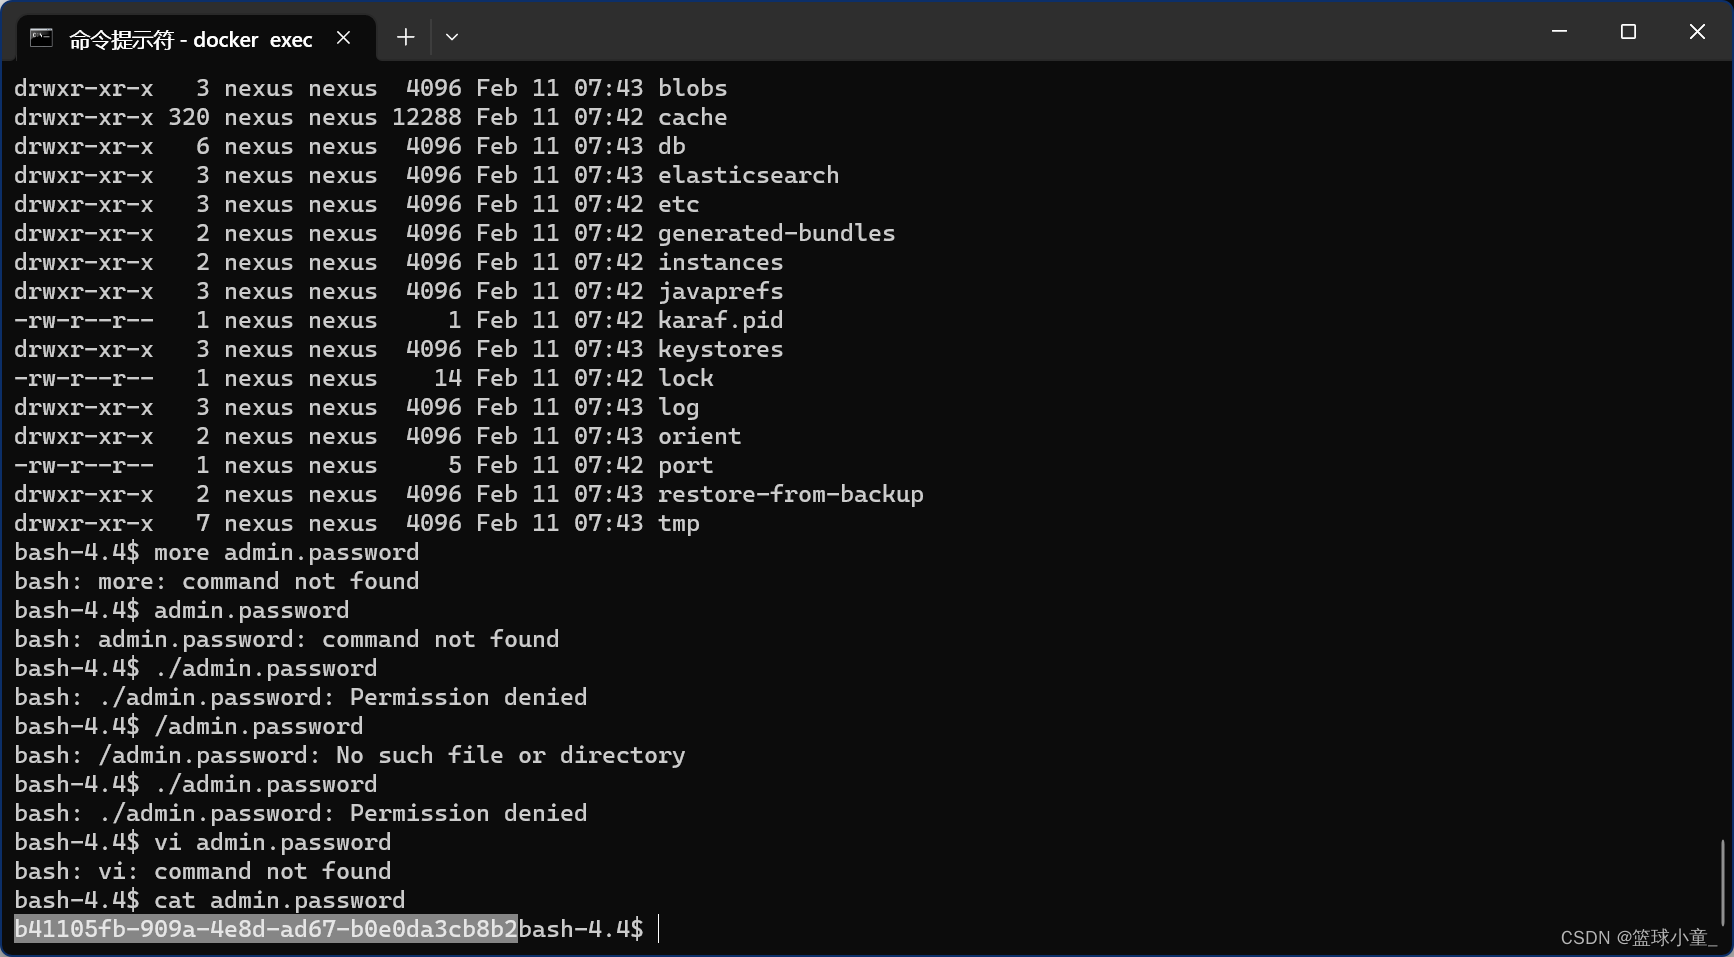The image size is (1734, 957).
Task: Click the highlighted password b41105fb-909a text
Action: 266,929
